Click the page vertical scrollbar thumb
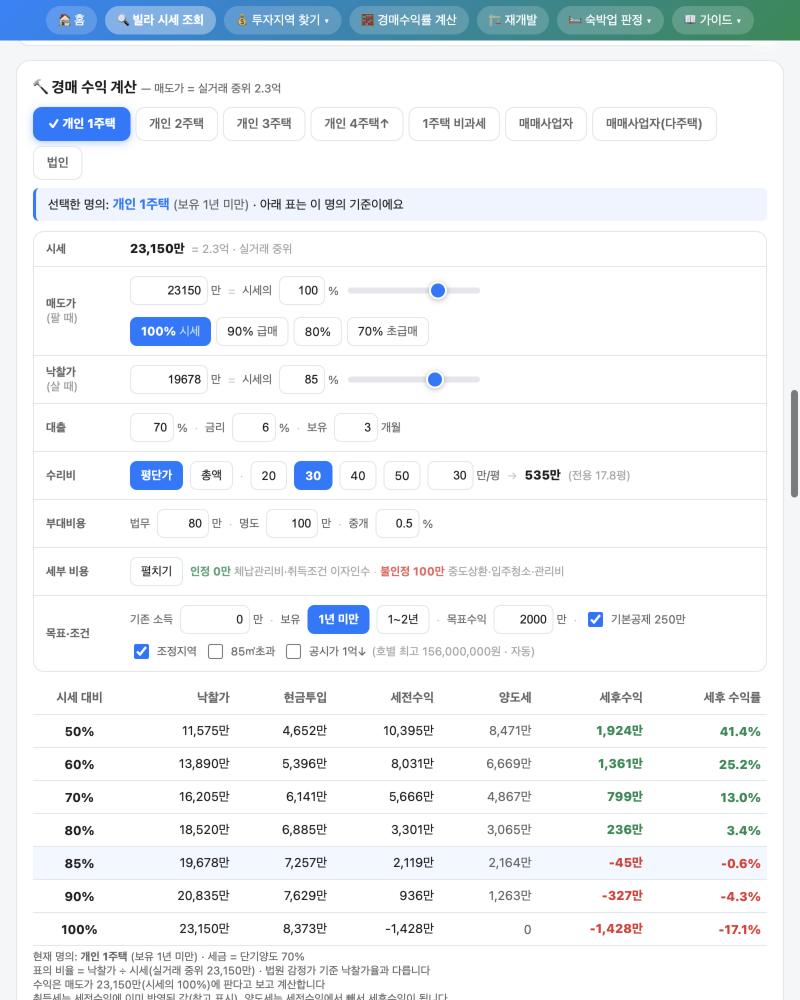Image resolution: width=800 pixels, height=1000 pixels. point(794,443)
